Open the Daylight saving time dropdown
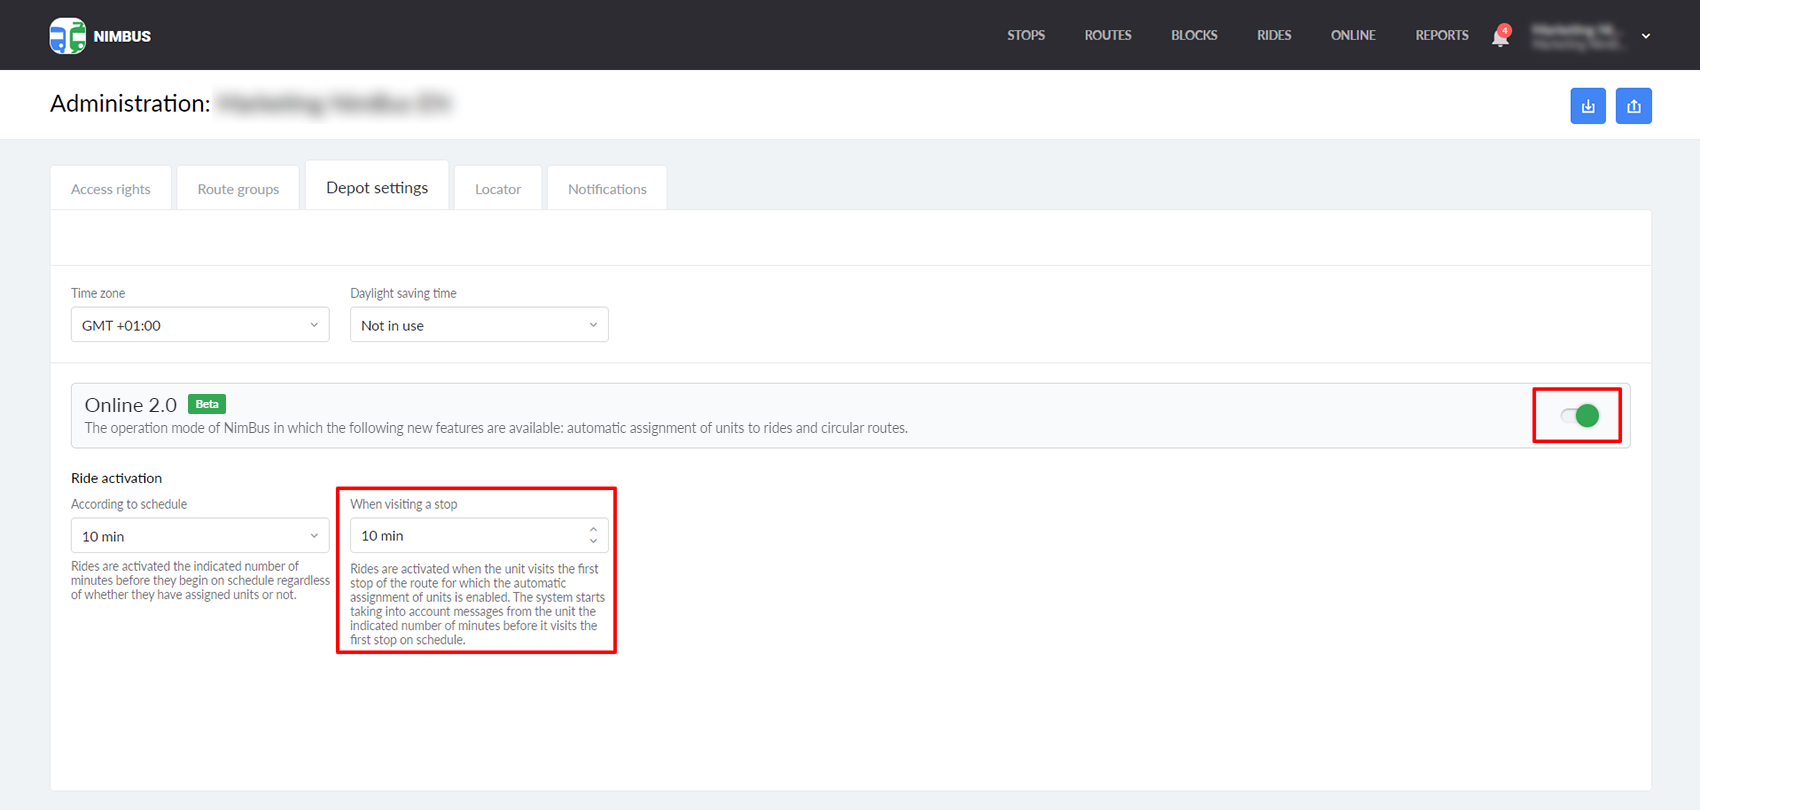 [x=478, y=325]
